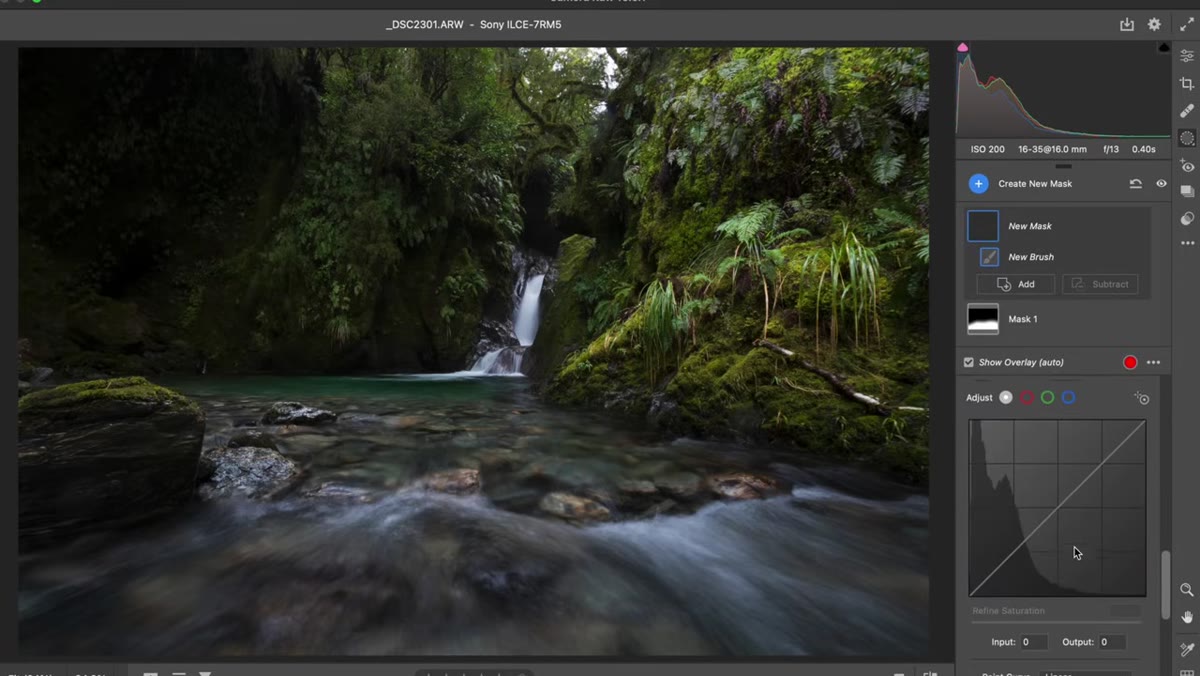Click the reset masks curved arrow icon
The image size is (1200, 676).
tap(1136, 184)
